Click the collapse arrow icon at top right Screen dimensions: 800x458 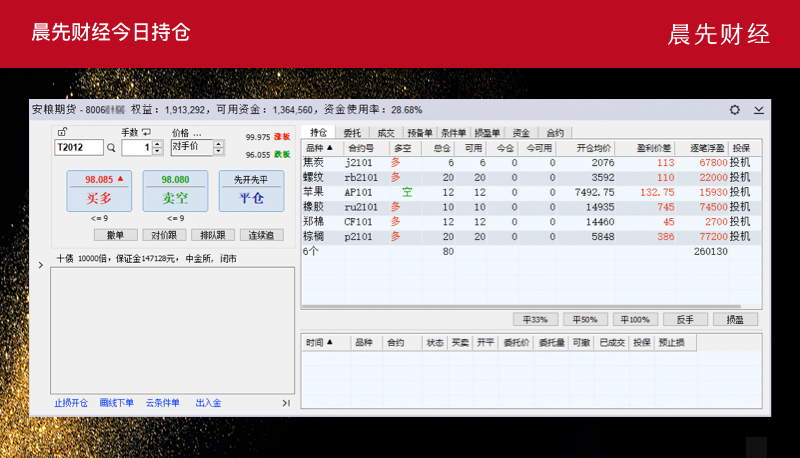point(758,110)
